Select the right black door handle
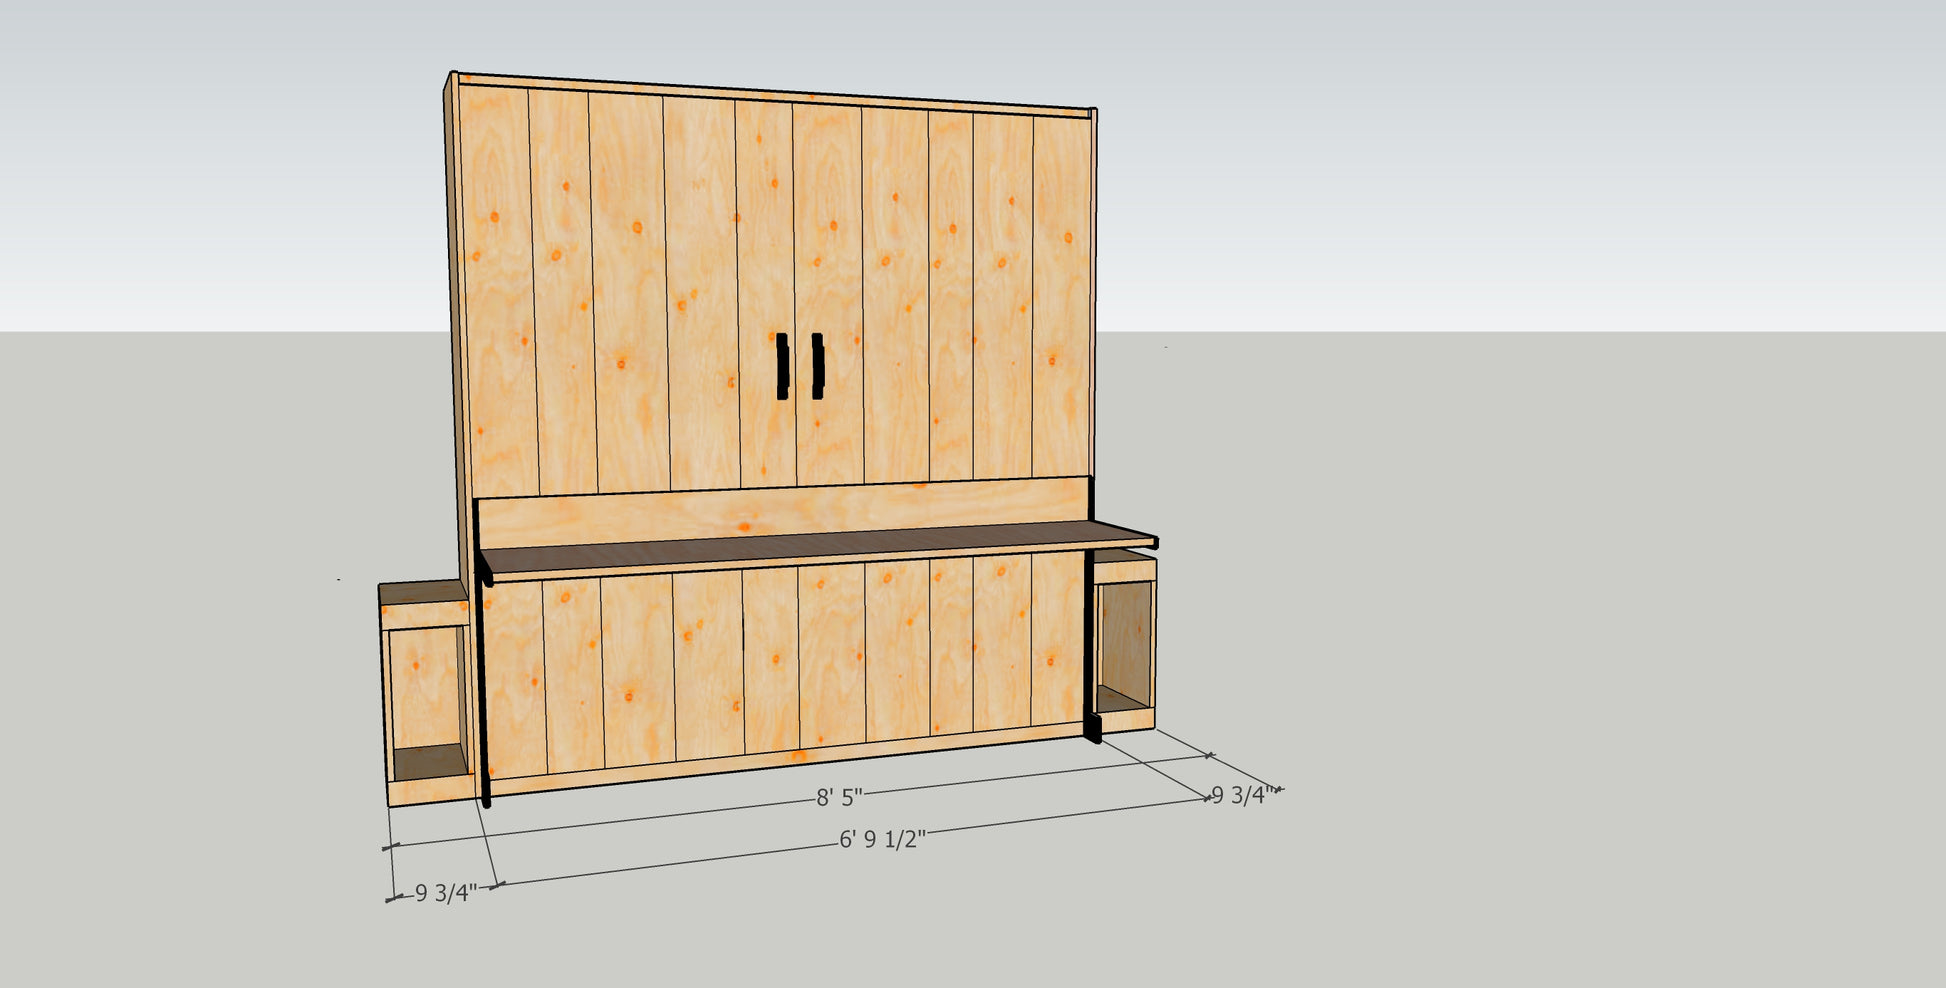This screenshot has height=988, width=1946. click(817, 366)
